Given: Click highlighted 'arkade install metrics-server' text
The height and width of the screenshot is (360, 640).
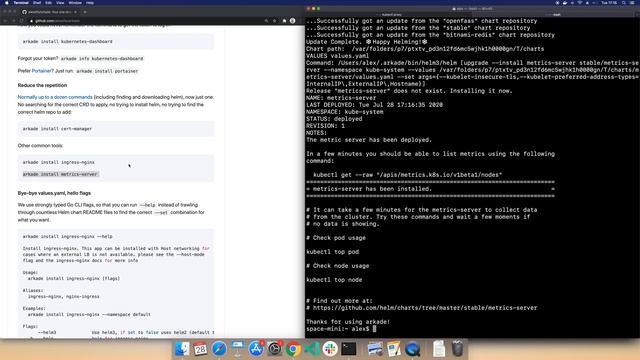Looking at the screenshot, I should (60, 174).
